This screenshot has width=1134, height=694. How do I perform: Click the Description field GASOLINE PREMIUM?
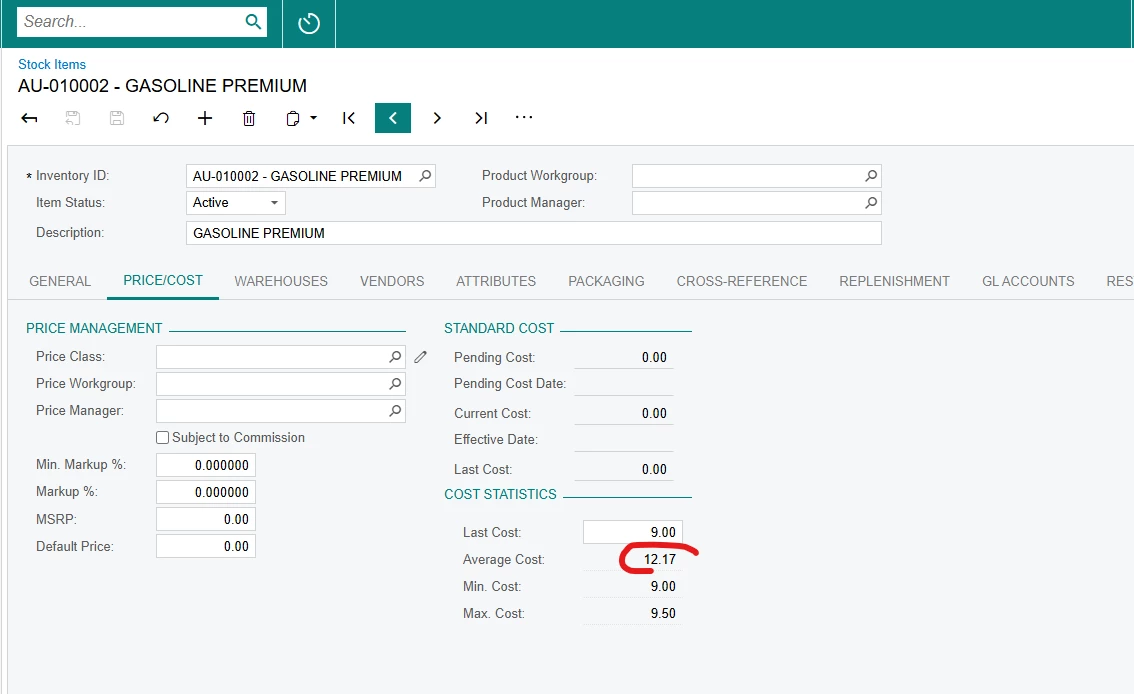[534, 234]
